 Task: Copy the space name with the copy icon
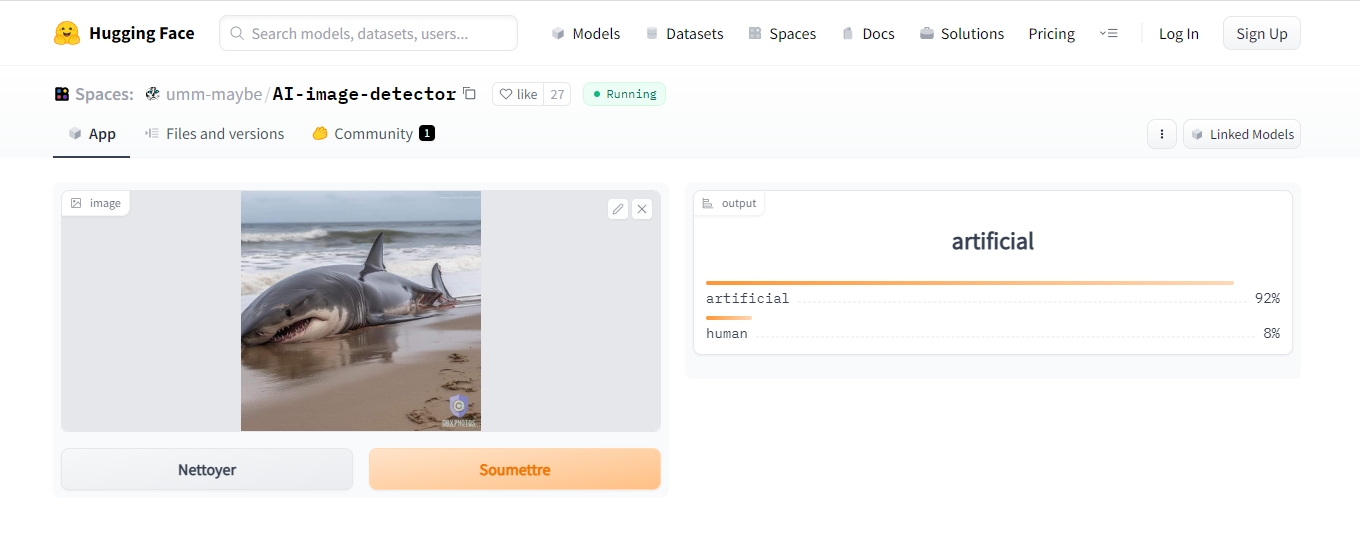coord(469,94)
